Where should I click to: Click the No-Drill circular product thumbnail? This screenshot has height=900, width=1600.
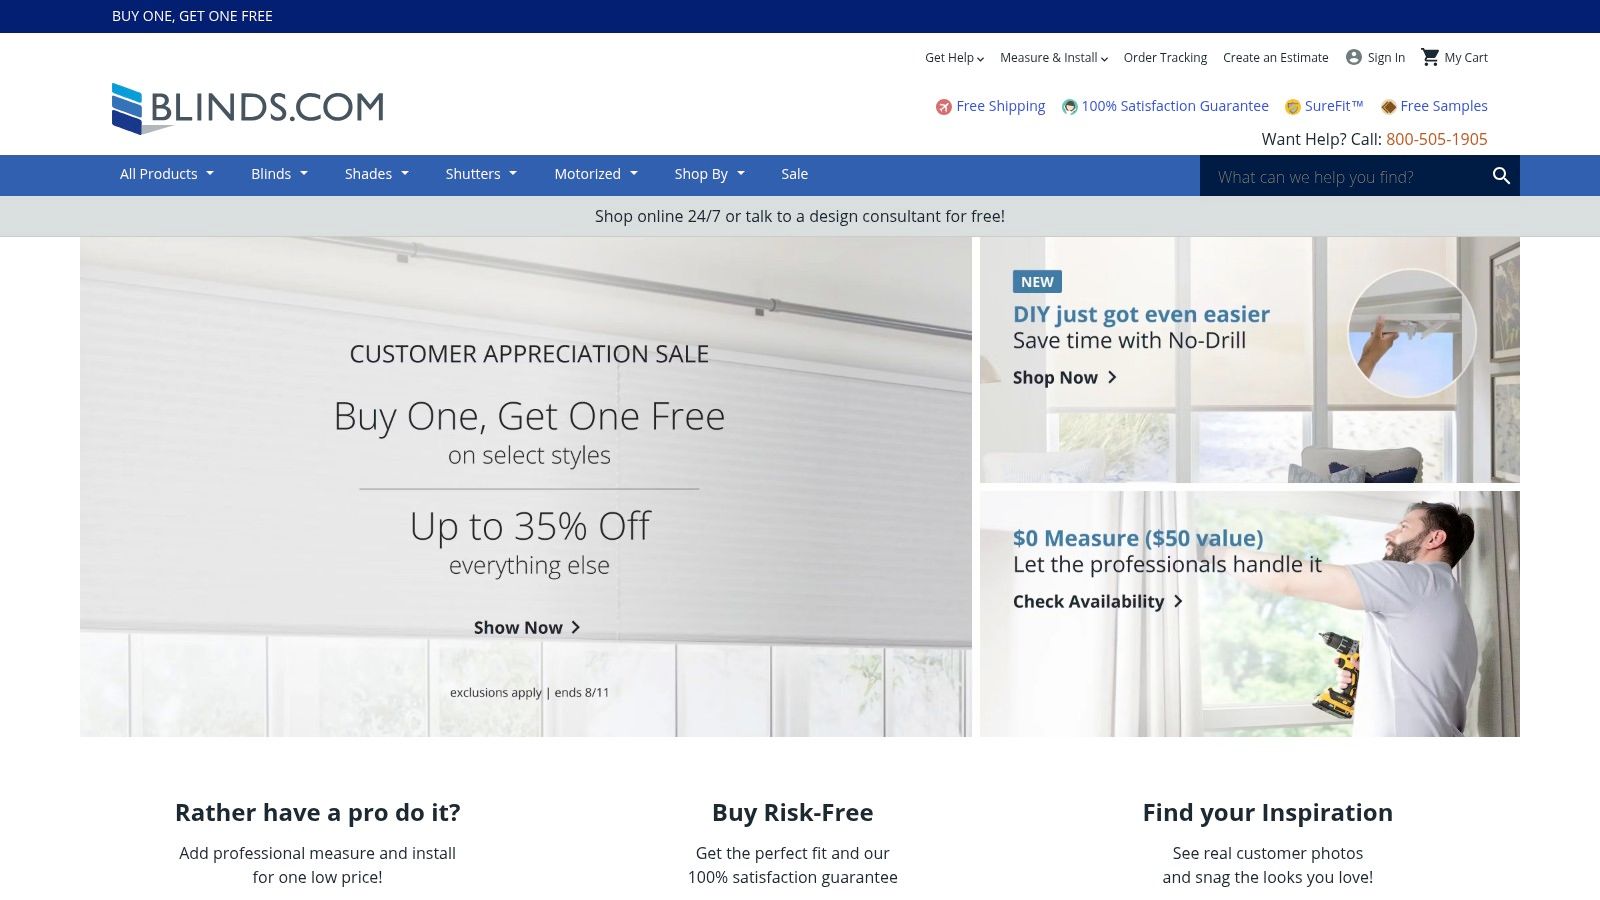1411,333
